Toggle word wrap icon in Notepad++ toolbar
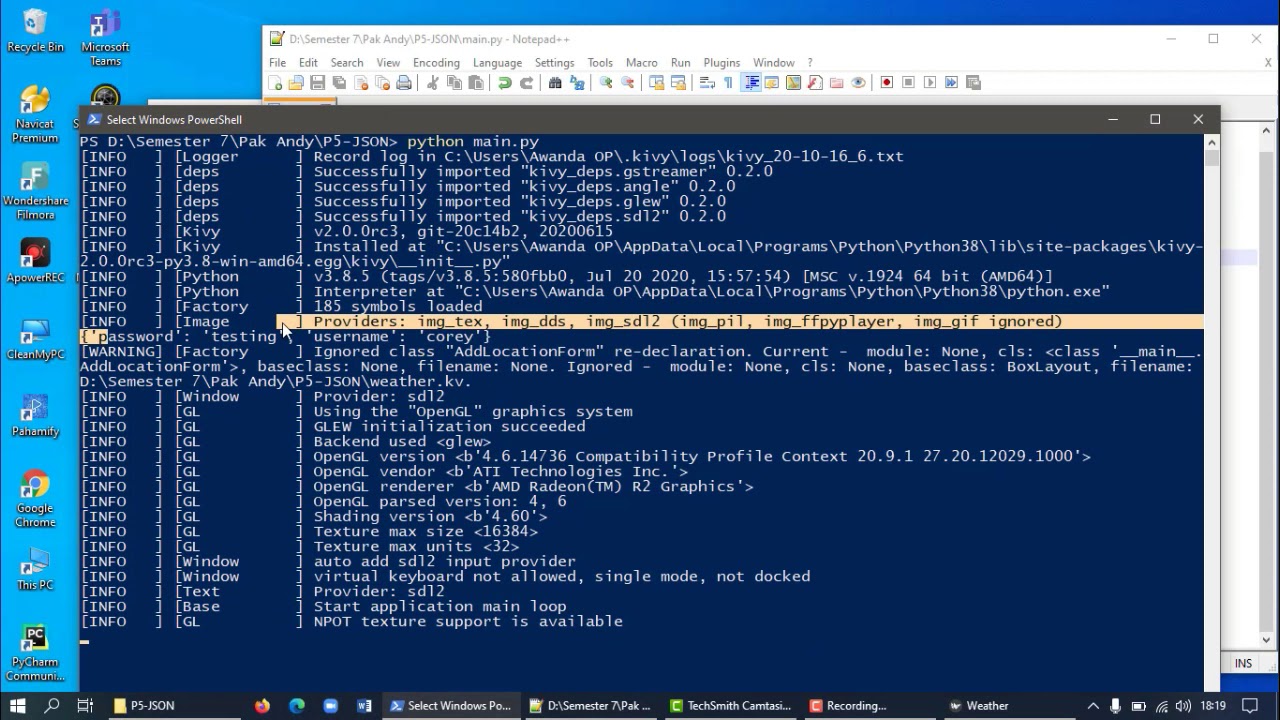1280x720 pixels. pyautogui.click(x=707, y=83)
